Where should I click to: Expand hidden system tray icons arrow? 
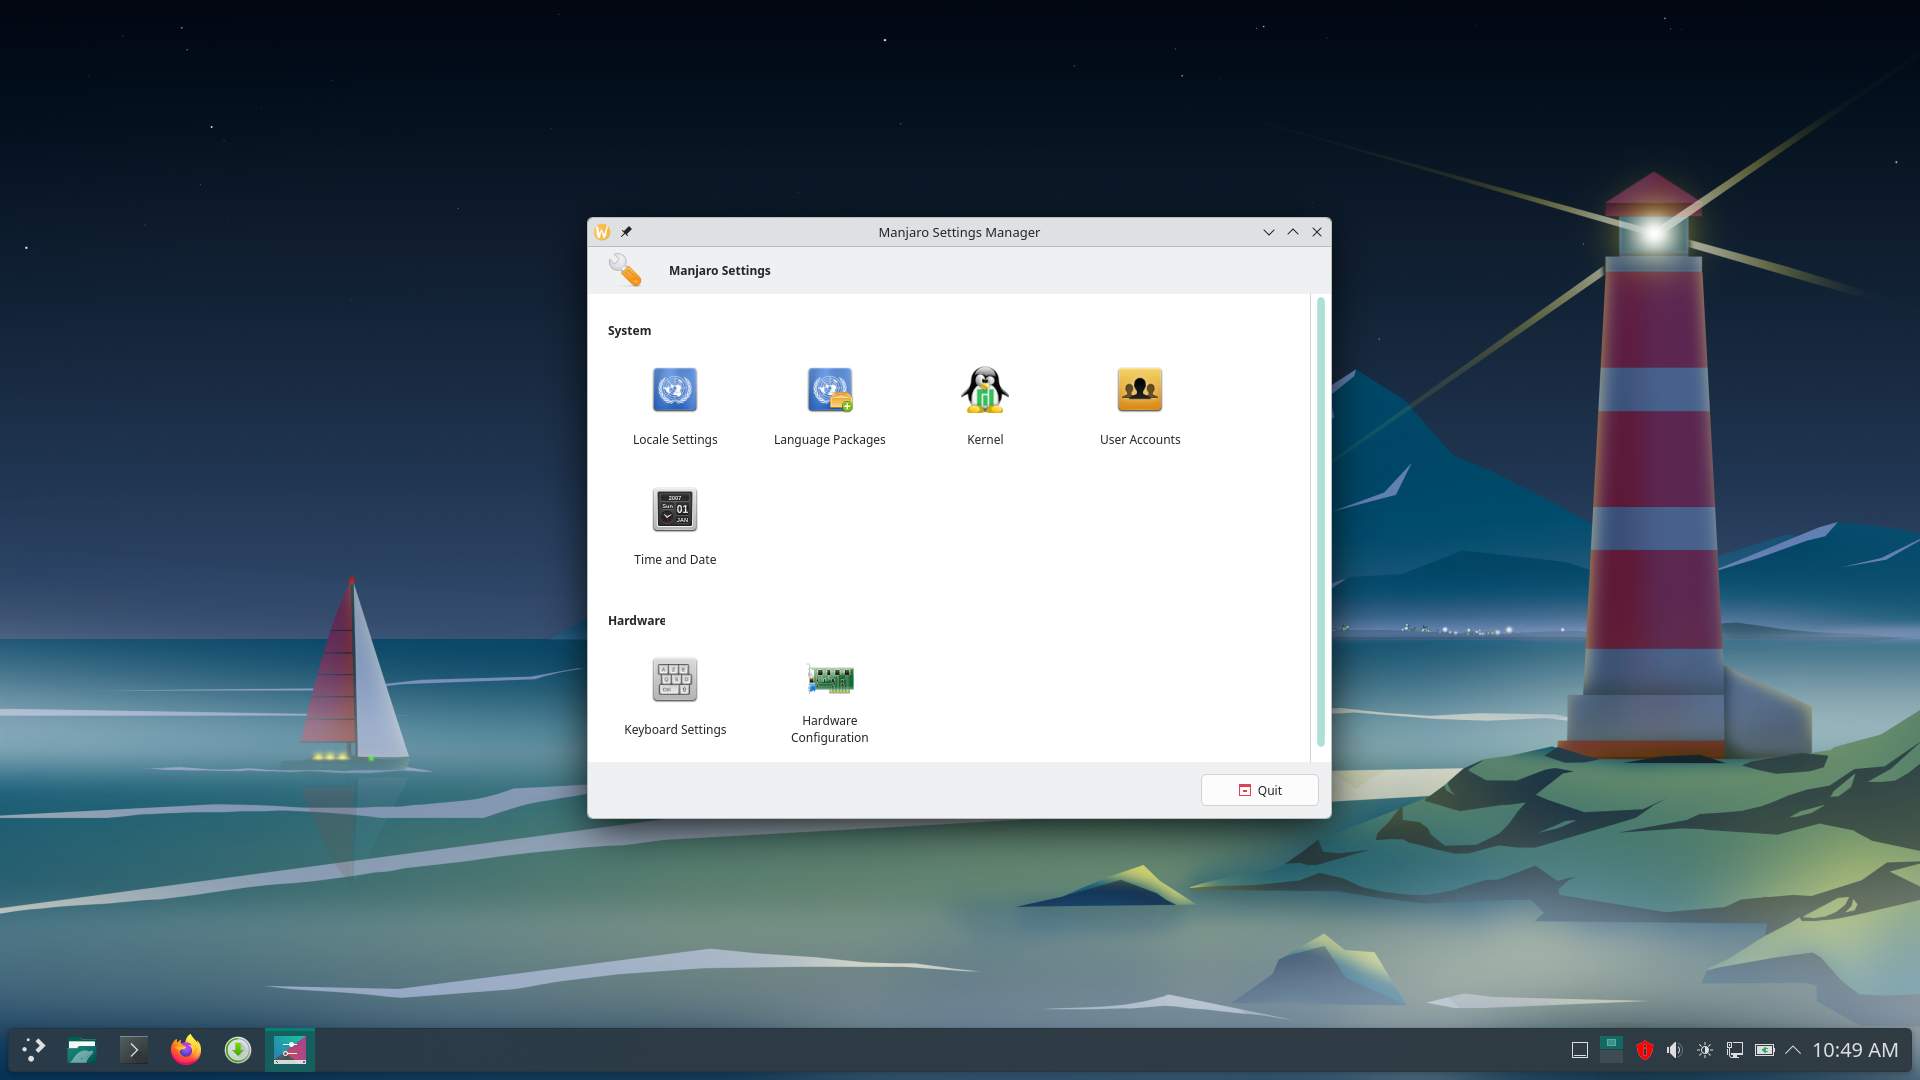tap(1793, 1050)
